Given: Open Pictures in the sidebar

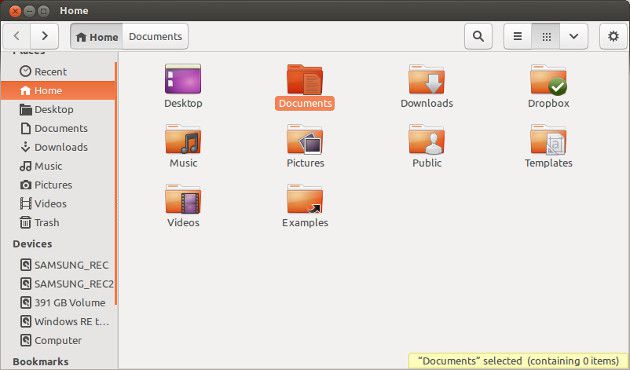Looking at the screenshot, I should pos(58,185).
